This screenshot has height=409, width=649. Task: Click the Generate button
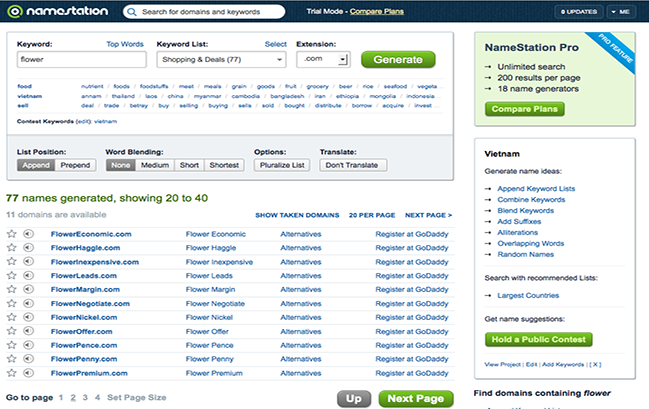click(398, 60)
